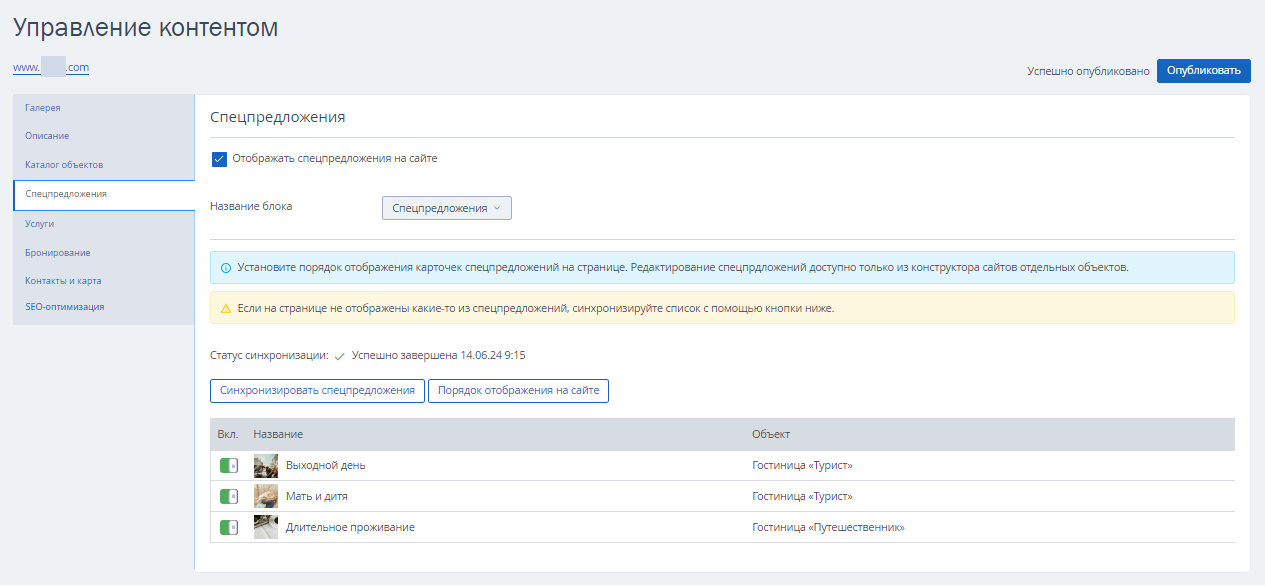Image resolution: width=1265 pixels, height=586 pixels.
Task: Toggle off the Выходной день offer switch
Action: (229, 466)
